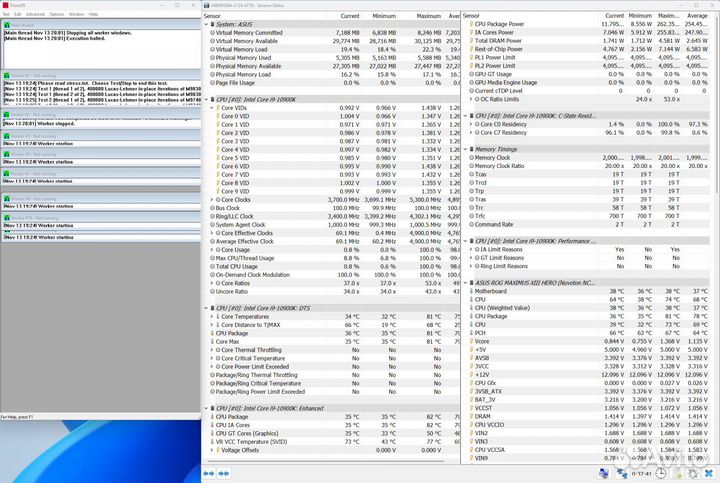This screenshot has width=720, height=483.
Task: Close sensors with blue X icon
Action: [709, 473]
